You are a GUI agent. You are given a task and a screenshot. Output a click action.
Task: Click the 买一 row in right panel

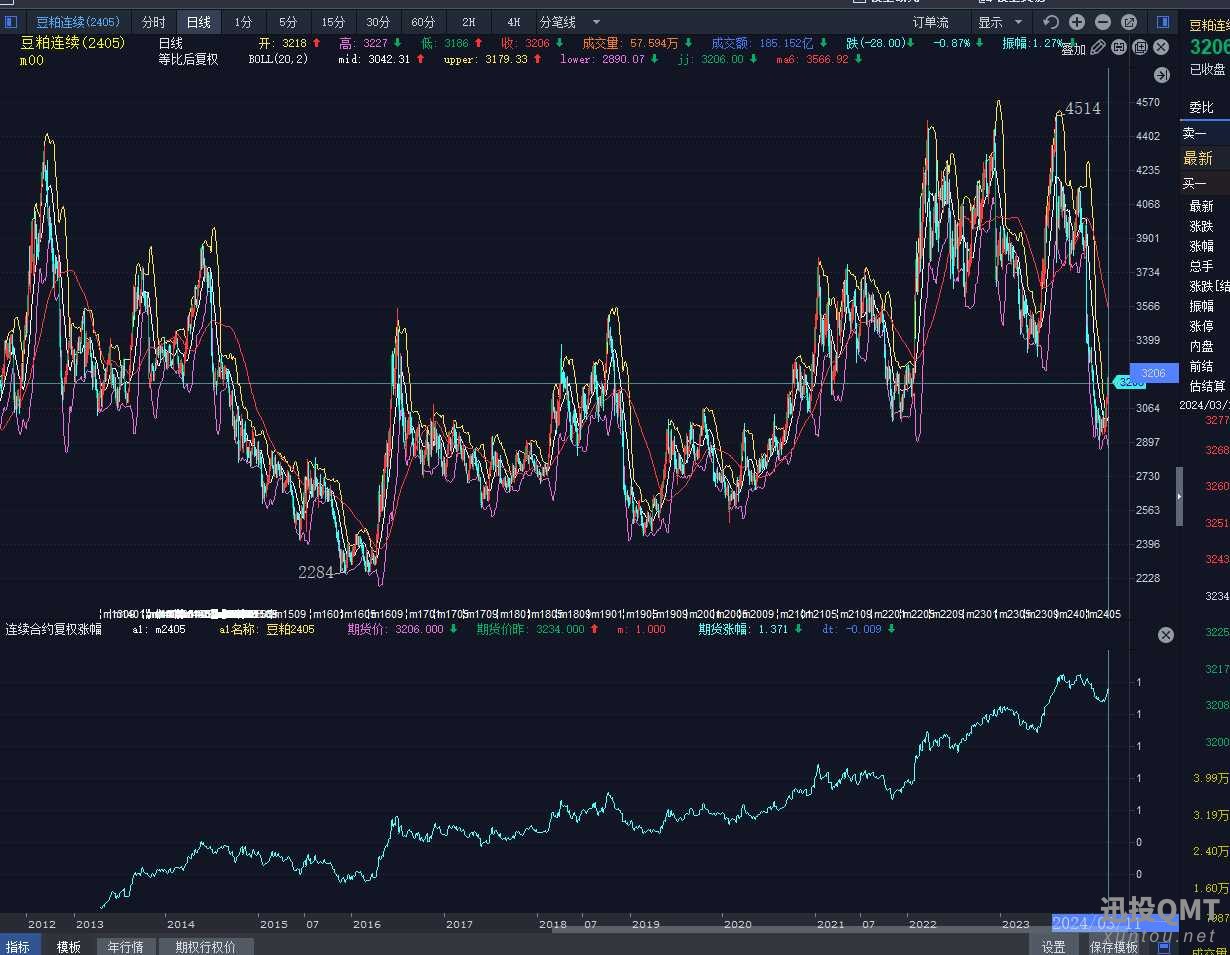click(1205, 183)
